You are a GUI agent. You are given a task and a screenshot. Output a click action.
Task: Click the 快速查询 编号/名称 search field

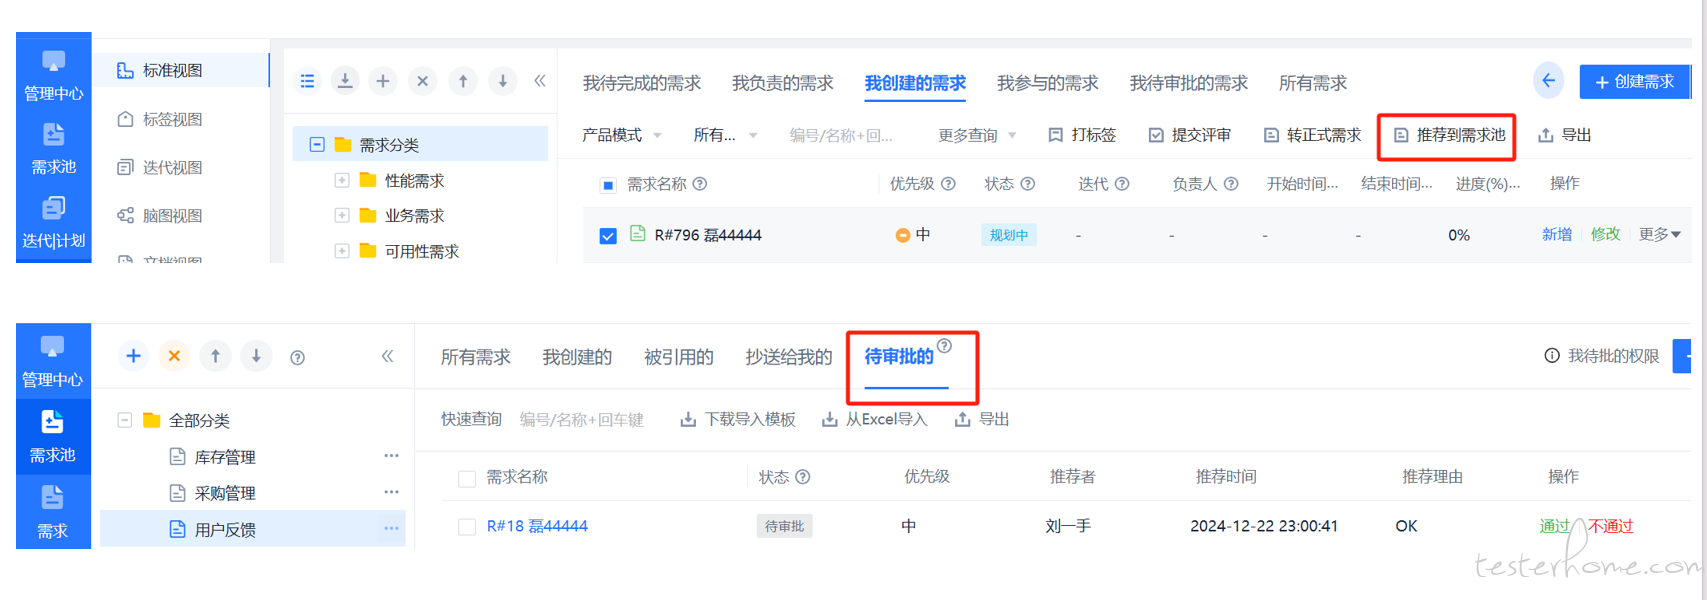click(582, 420)
